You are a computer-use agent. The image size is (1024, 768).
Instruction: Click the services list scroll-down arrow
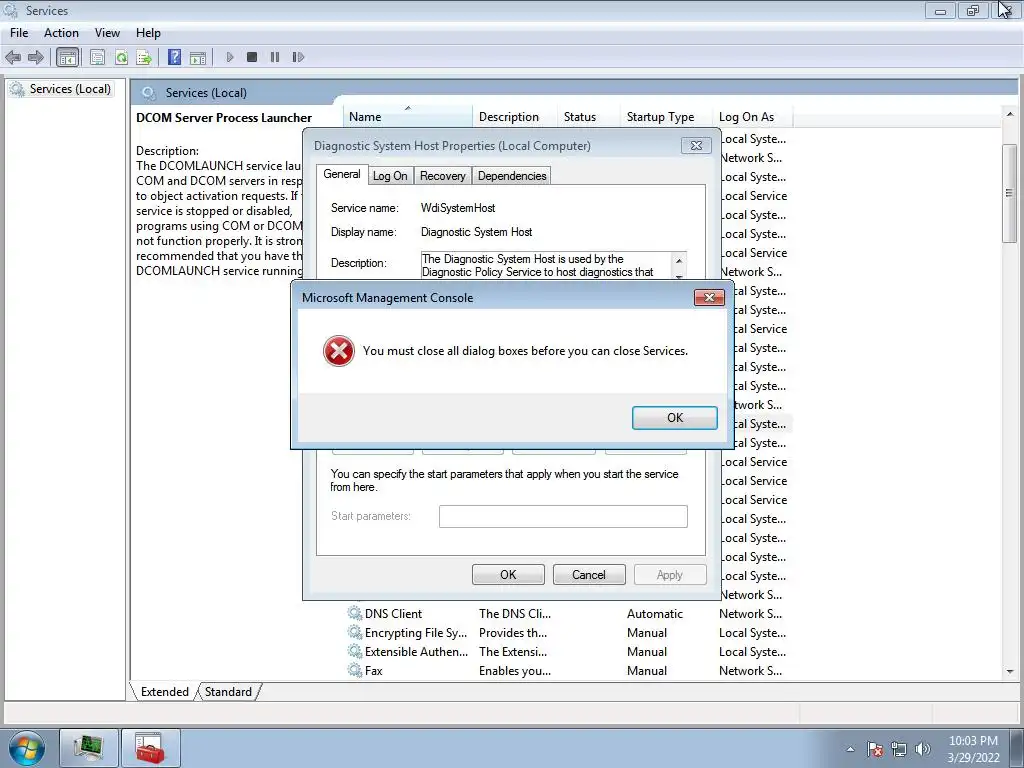pyautogui.click(x=1010, y=671)
